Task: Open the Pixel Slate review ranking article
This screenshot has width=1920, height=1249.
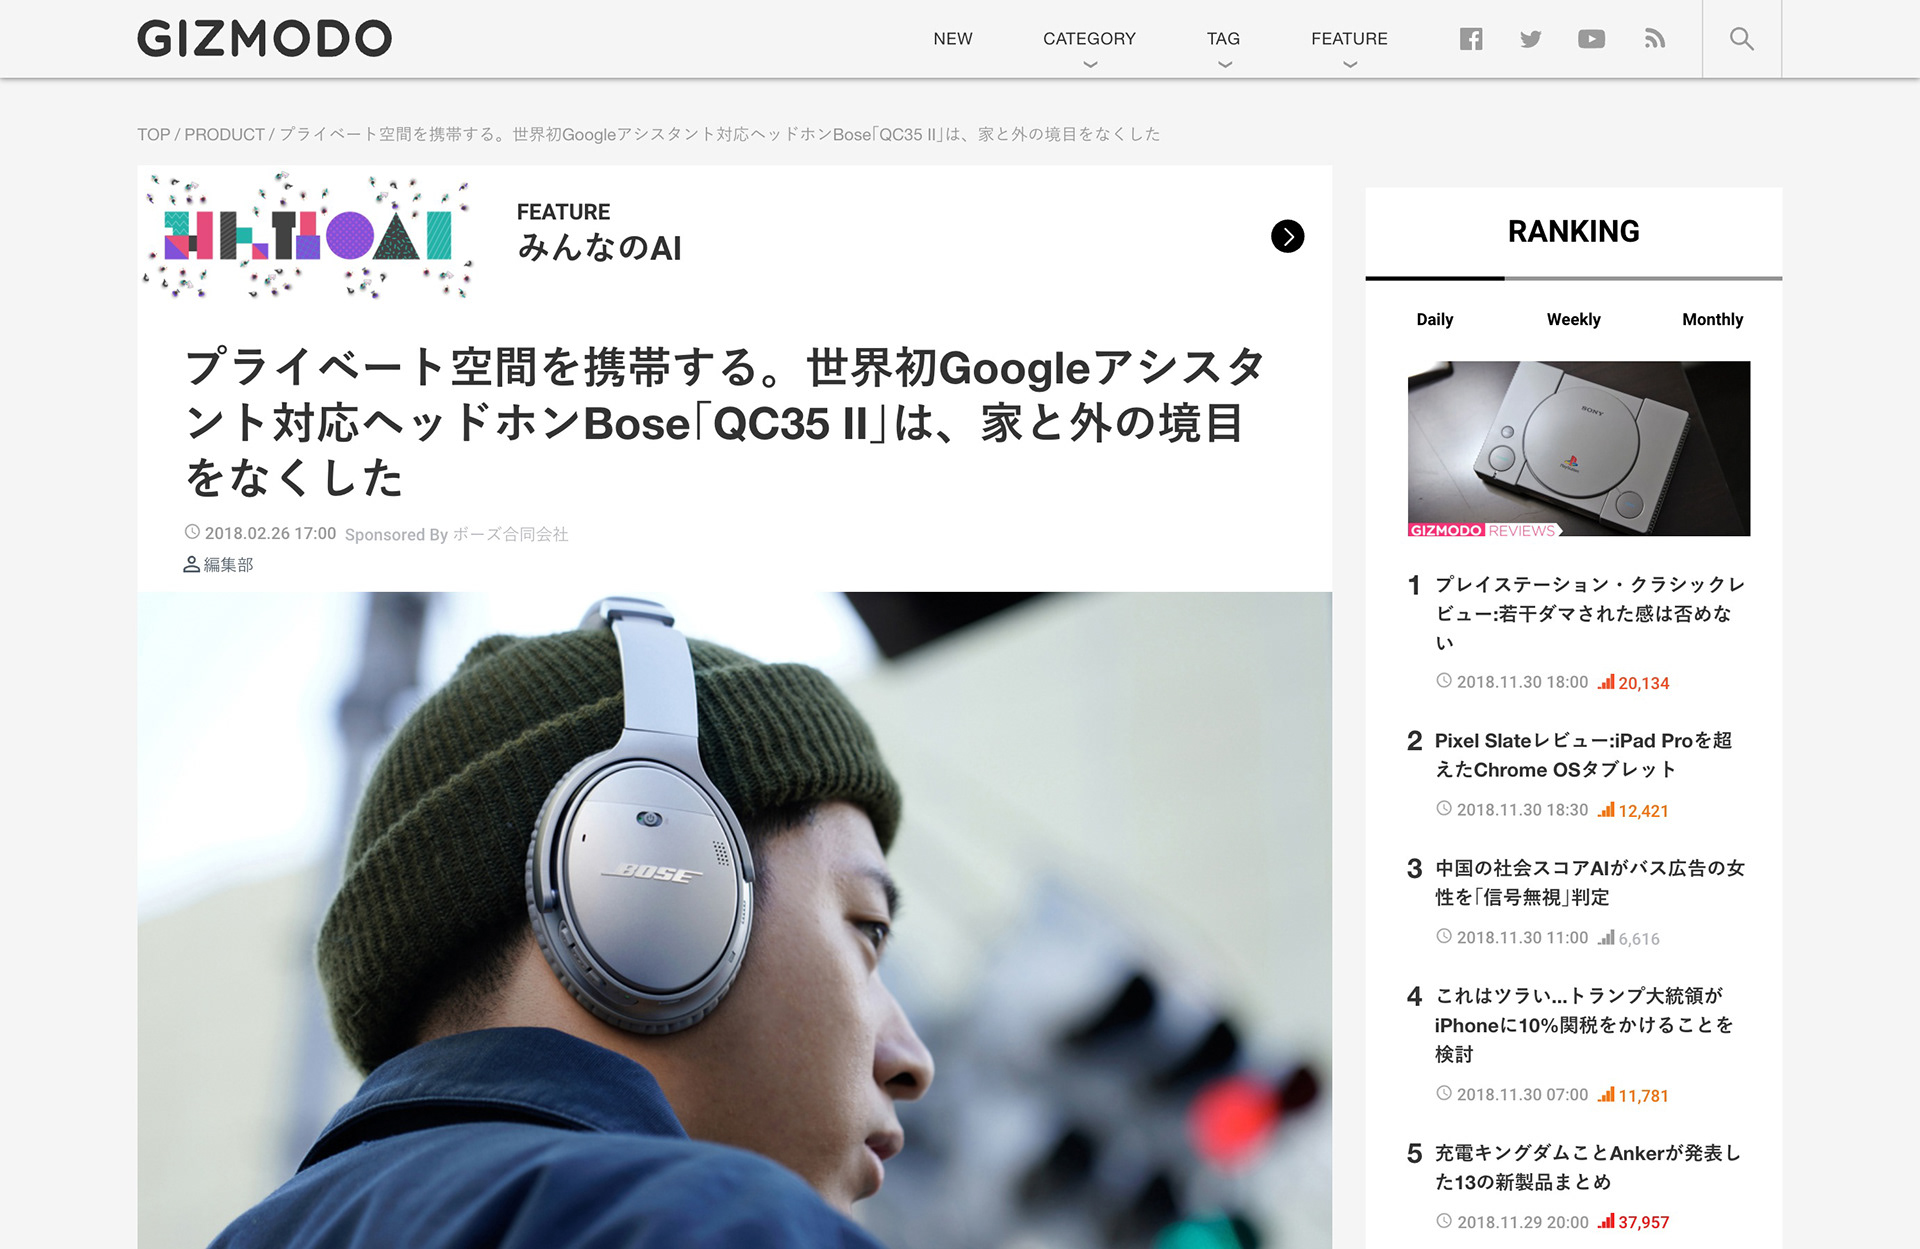Action: (x=1583, y=755)
